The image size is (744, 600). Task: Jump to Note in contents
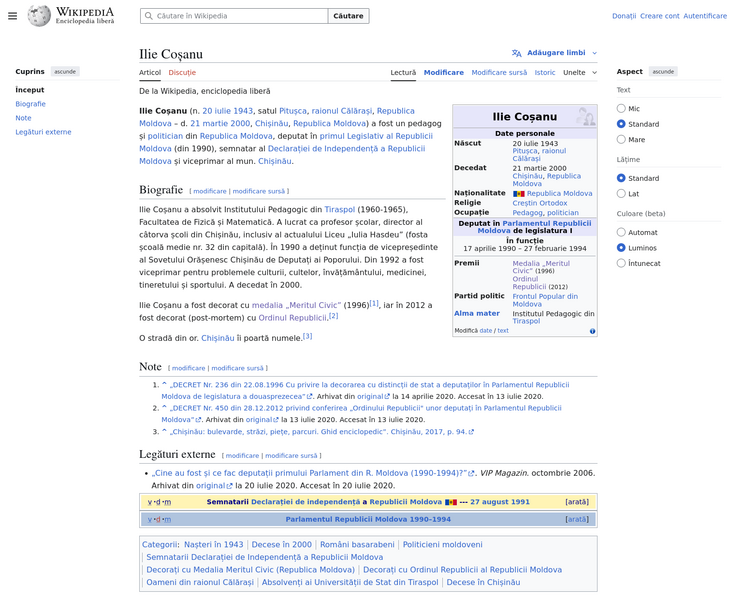click(23, 118)
